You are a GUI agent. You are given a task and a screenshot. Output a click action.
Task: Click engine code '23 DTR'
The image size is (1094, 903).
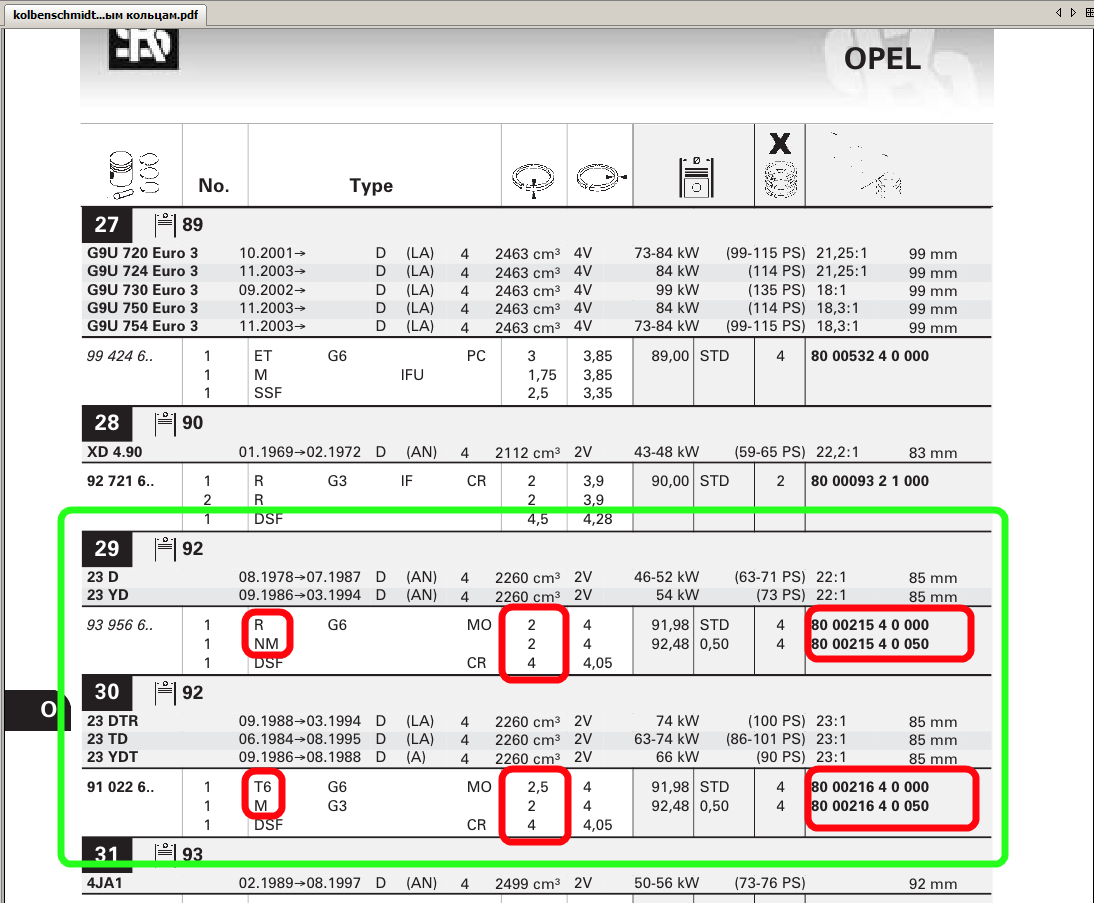pyautogui.click(x=112, y=722)
